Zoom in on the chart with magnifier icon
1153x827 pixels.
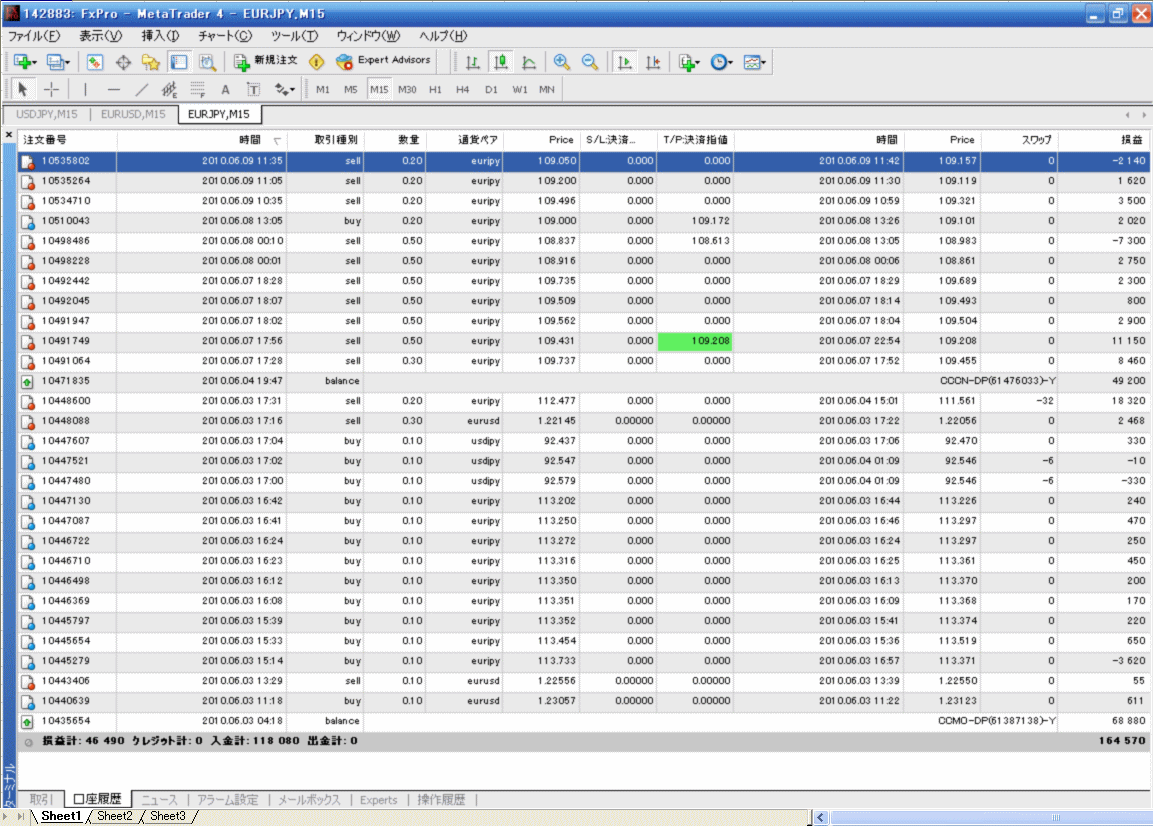[562, 62]
